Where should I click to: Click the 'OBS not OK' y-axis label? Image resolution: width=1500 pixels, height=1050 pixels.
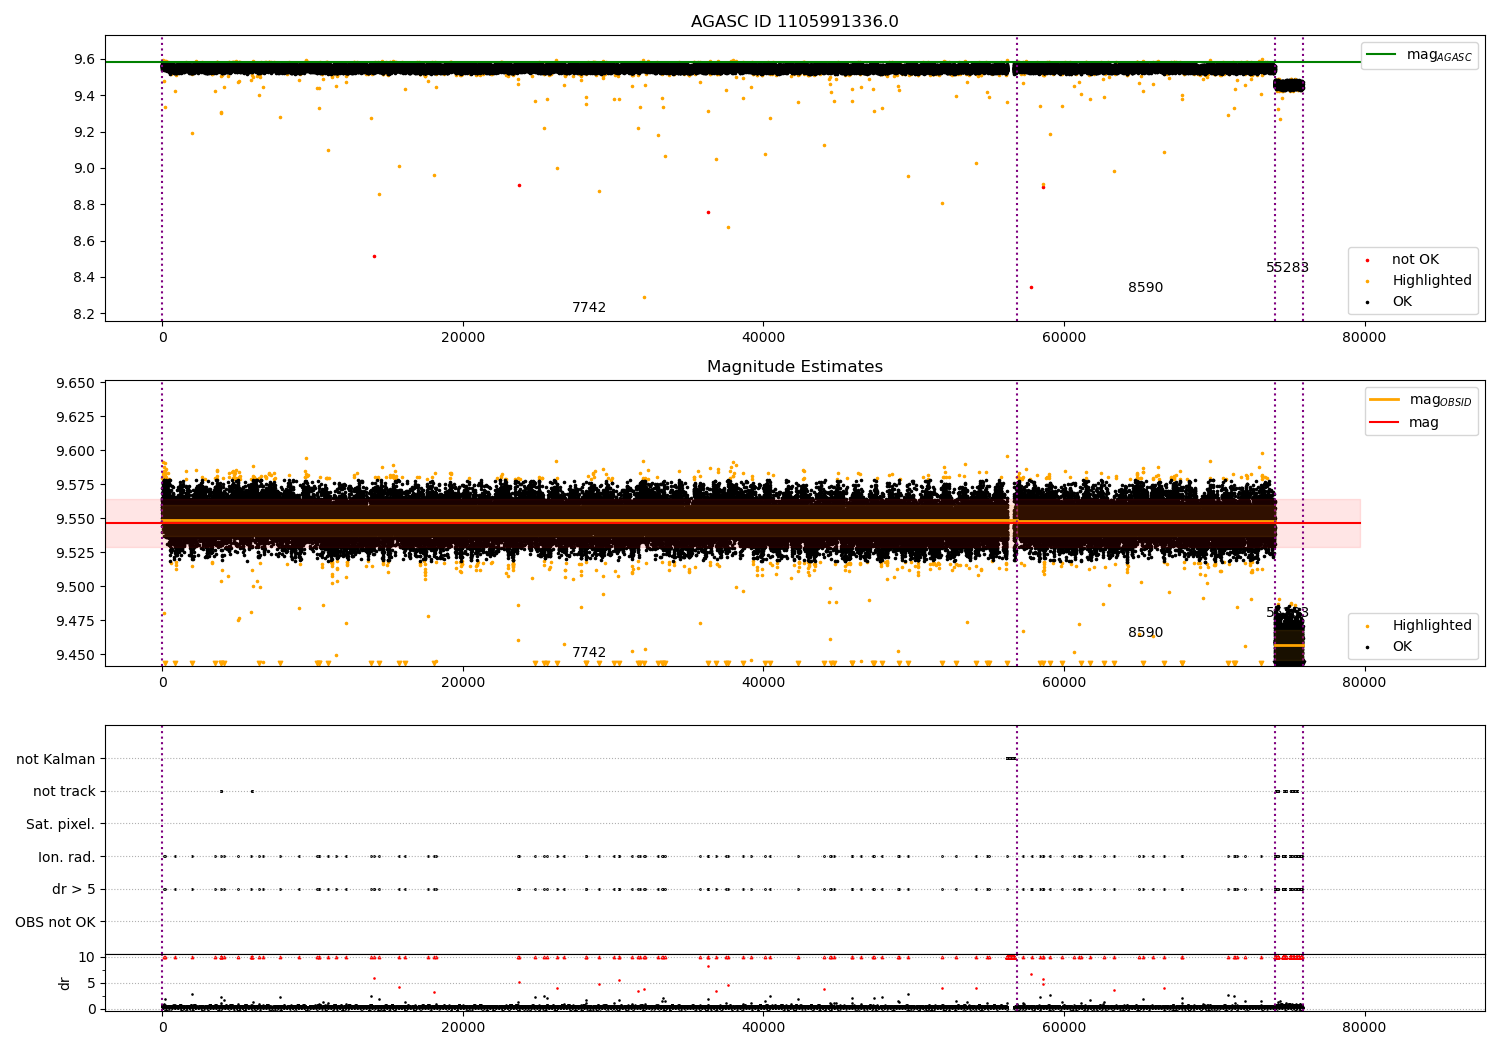coord(56,922)
